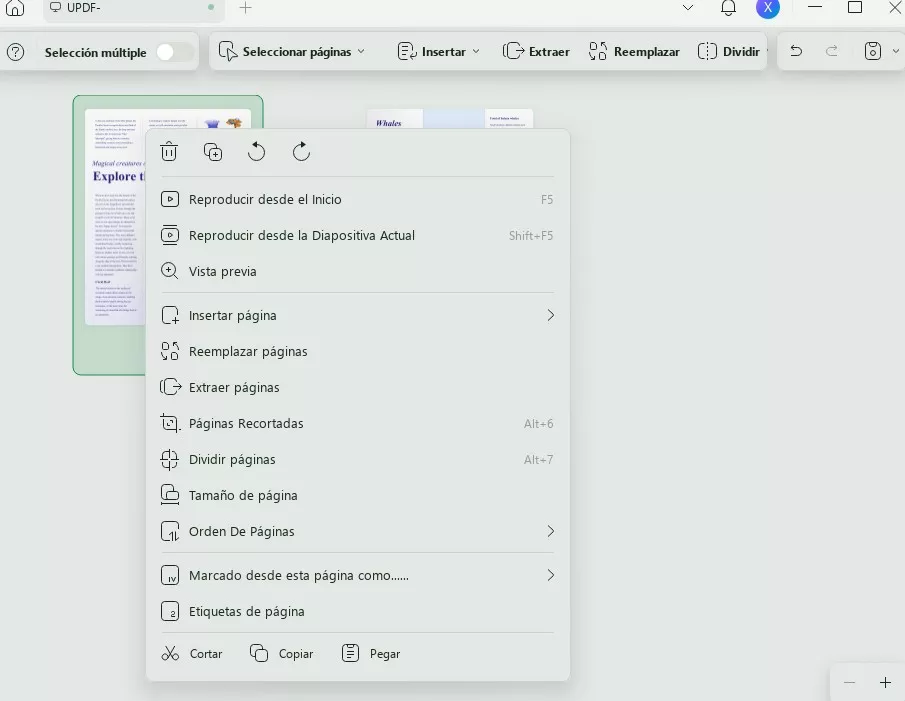
Task: Click the trash delete icon in context menu
Action: click(x=169, y=152)
